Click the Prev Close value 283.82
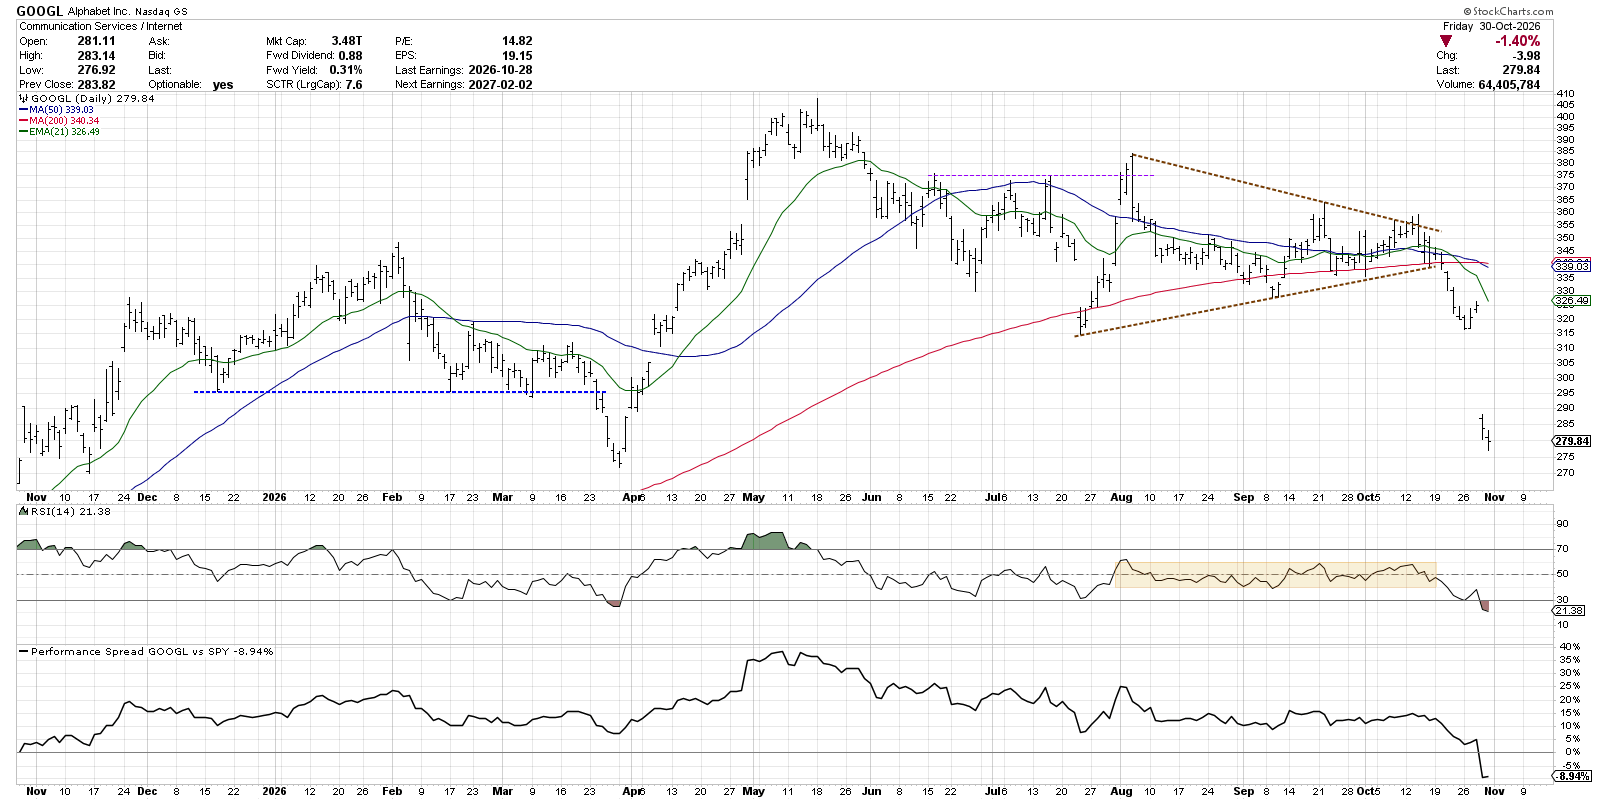Image resolution: width=1600 pixels, height=800 pixels. point(96,85)
